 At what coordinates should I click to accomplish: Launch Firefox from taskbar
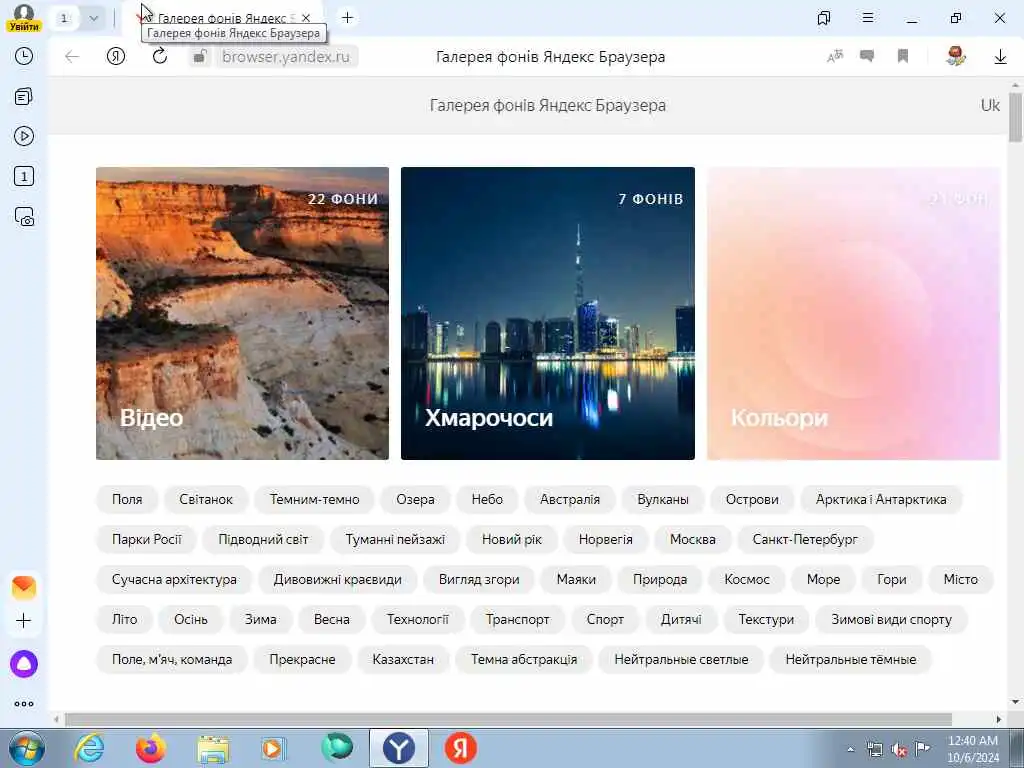point(151,748)
